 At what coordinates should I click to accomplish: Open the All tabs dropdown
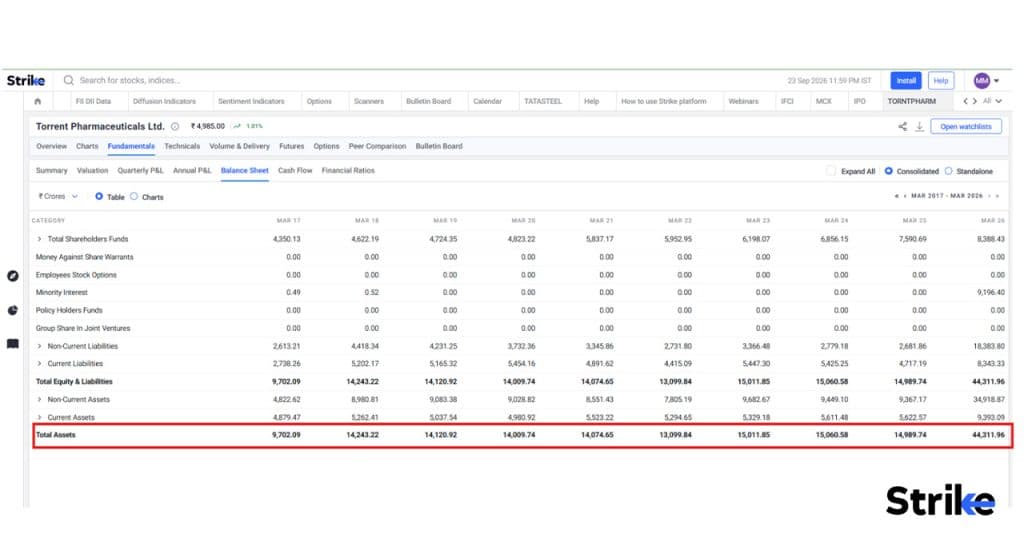click(992, 101)
